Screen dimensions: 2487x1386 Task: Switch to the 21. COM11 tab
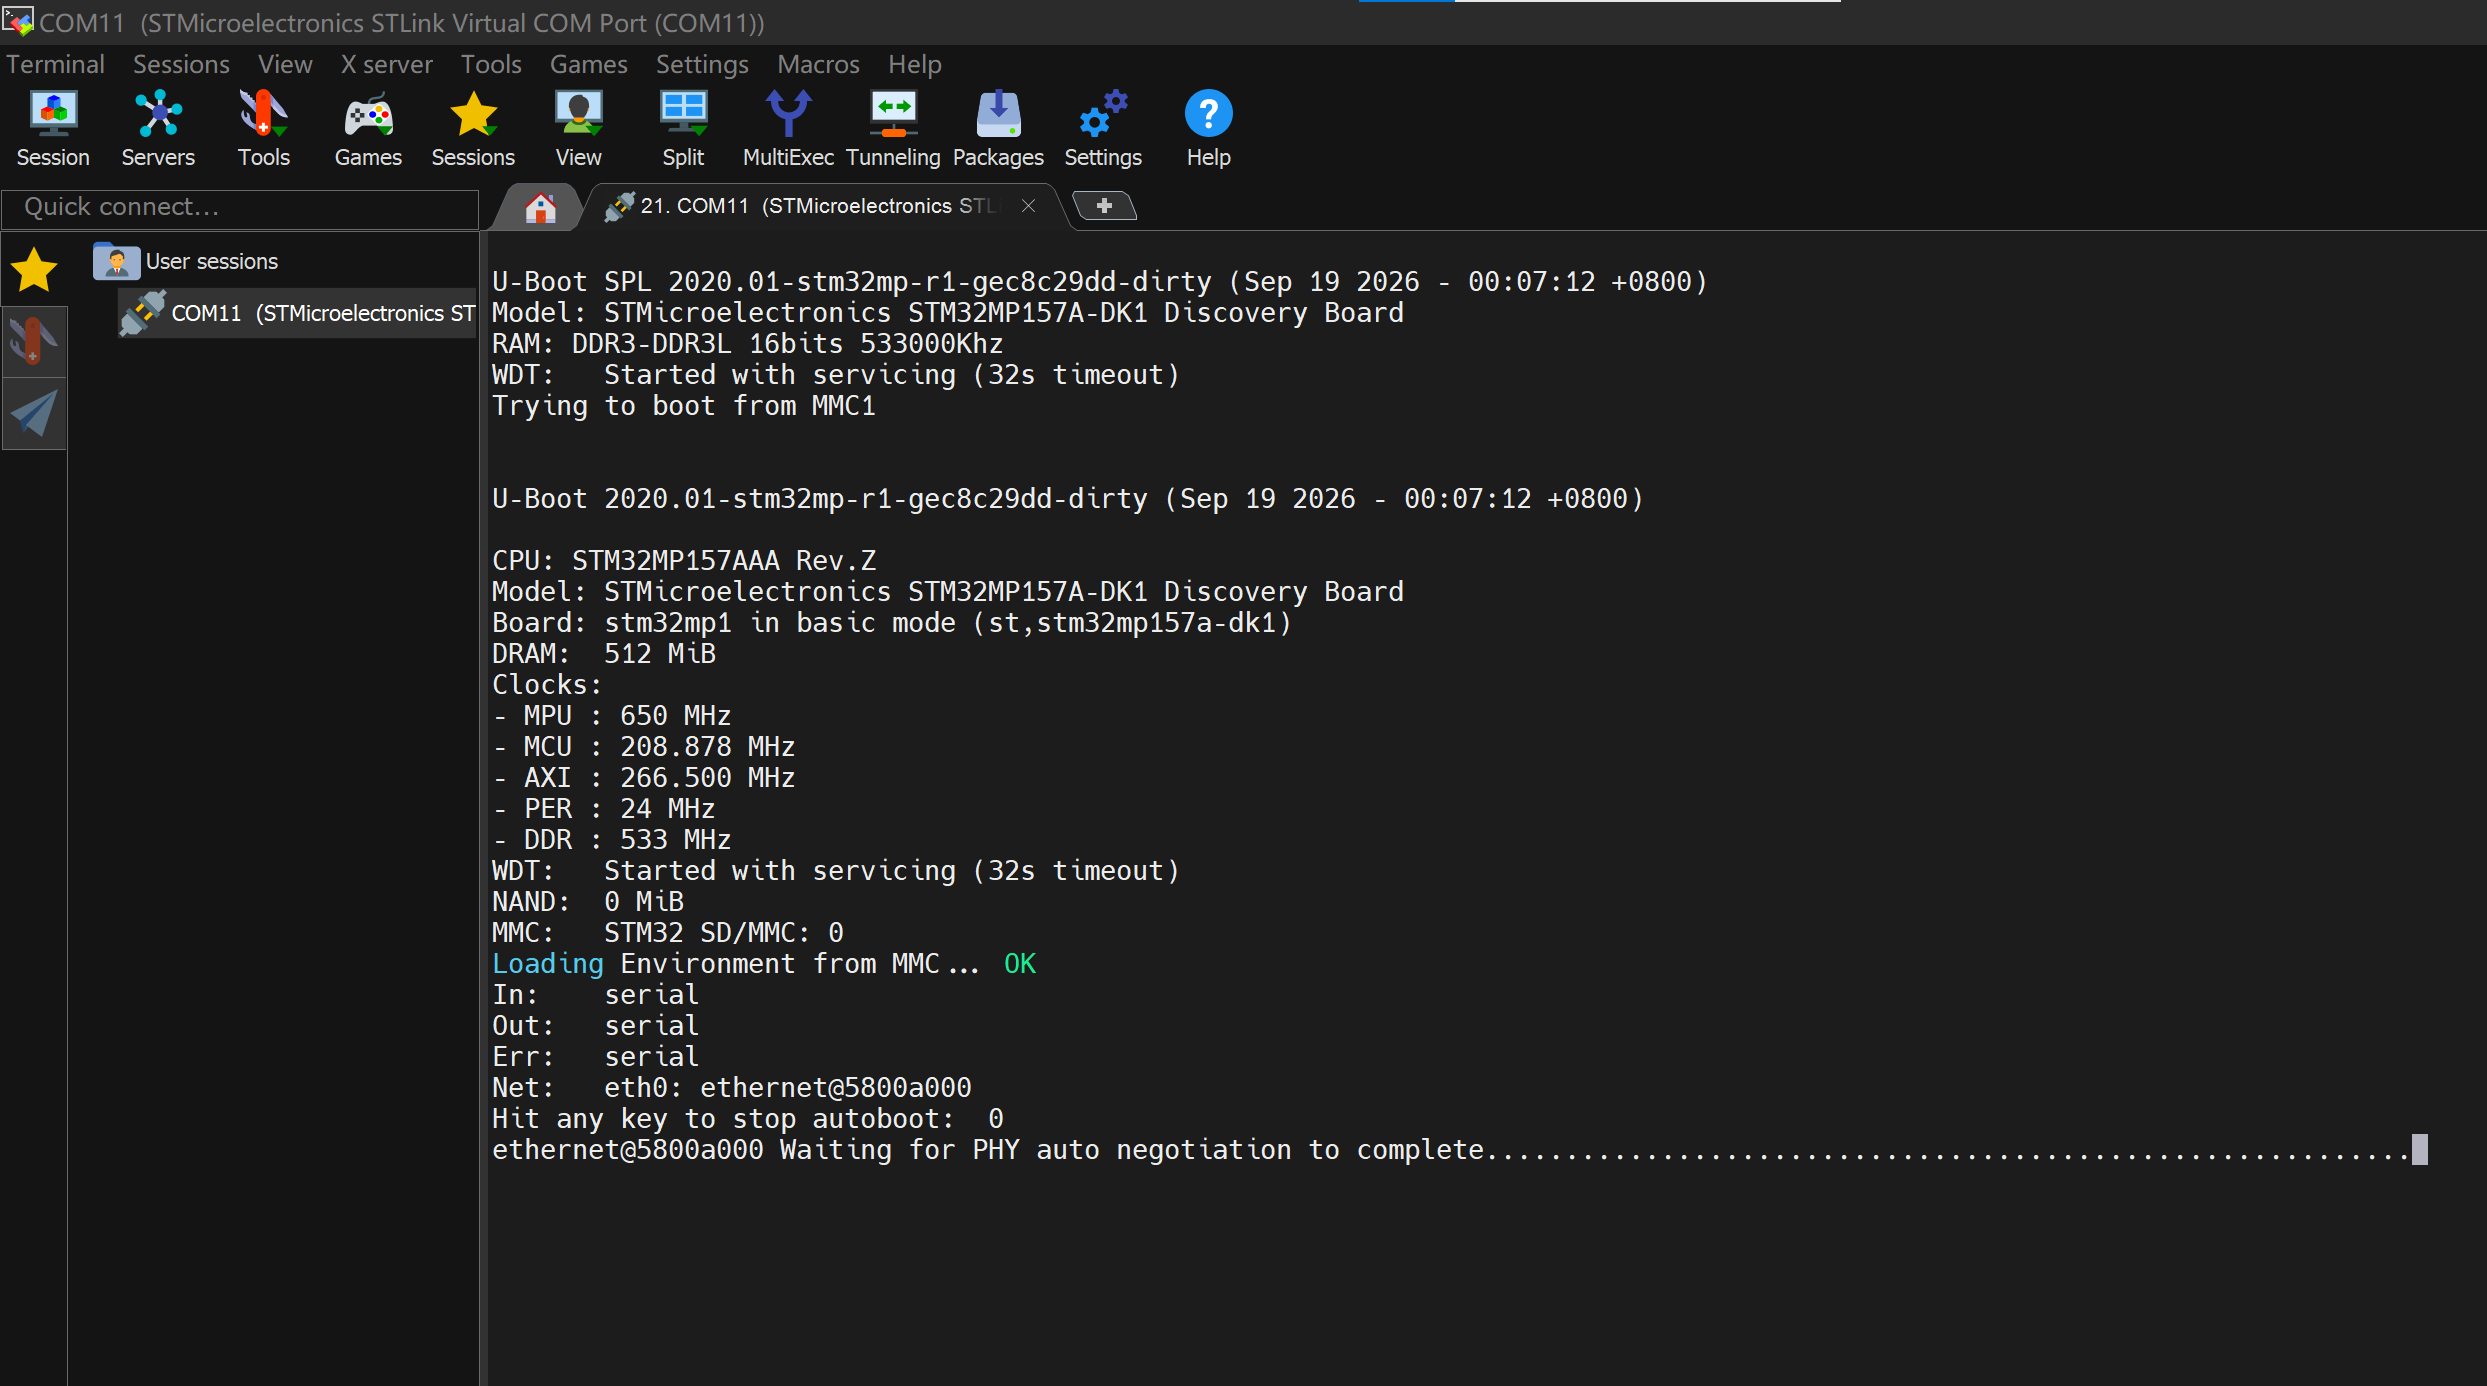pos(820,206)
